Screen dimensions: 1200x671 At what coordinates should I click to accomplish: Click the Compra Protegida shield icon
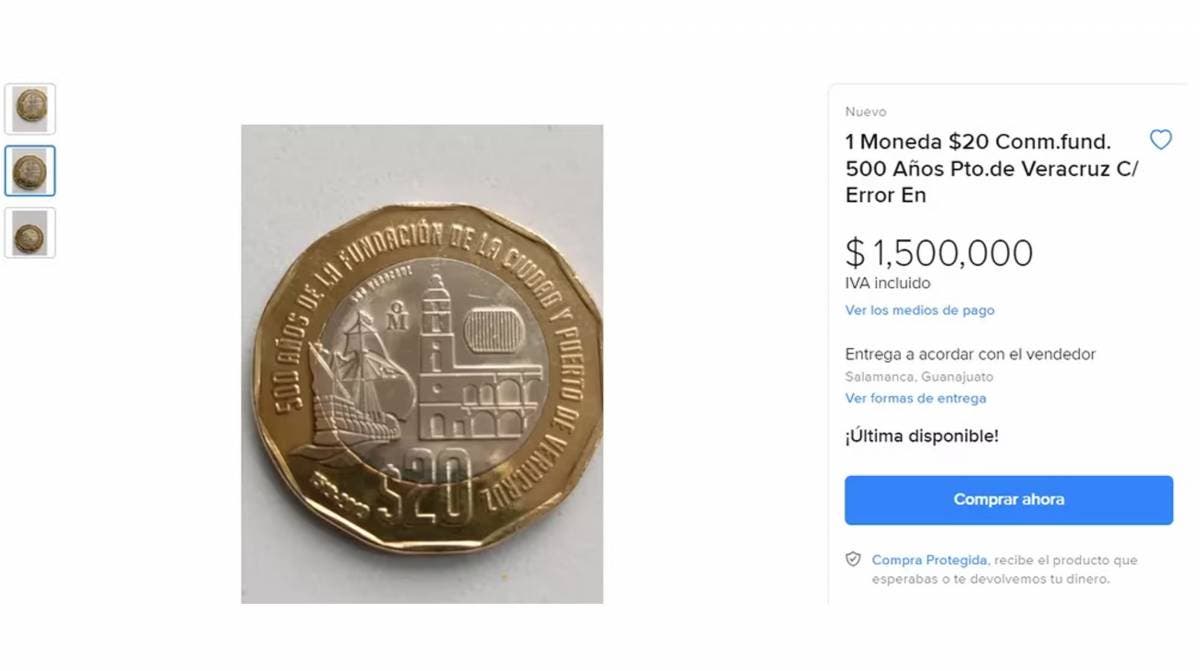(x=853, y=559)
